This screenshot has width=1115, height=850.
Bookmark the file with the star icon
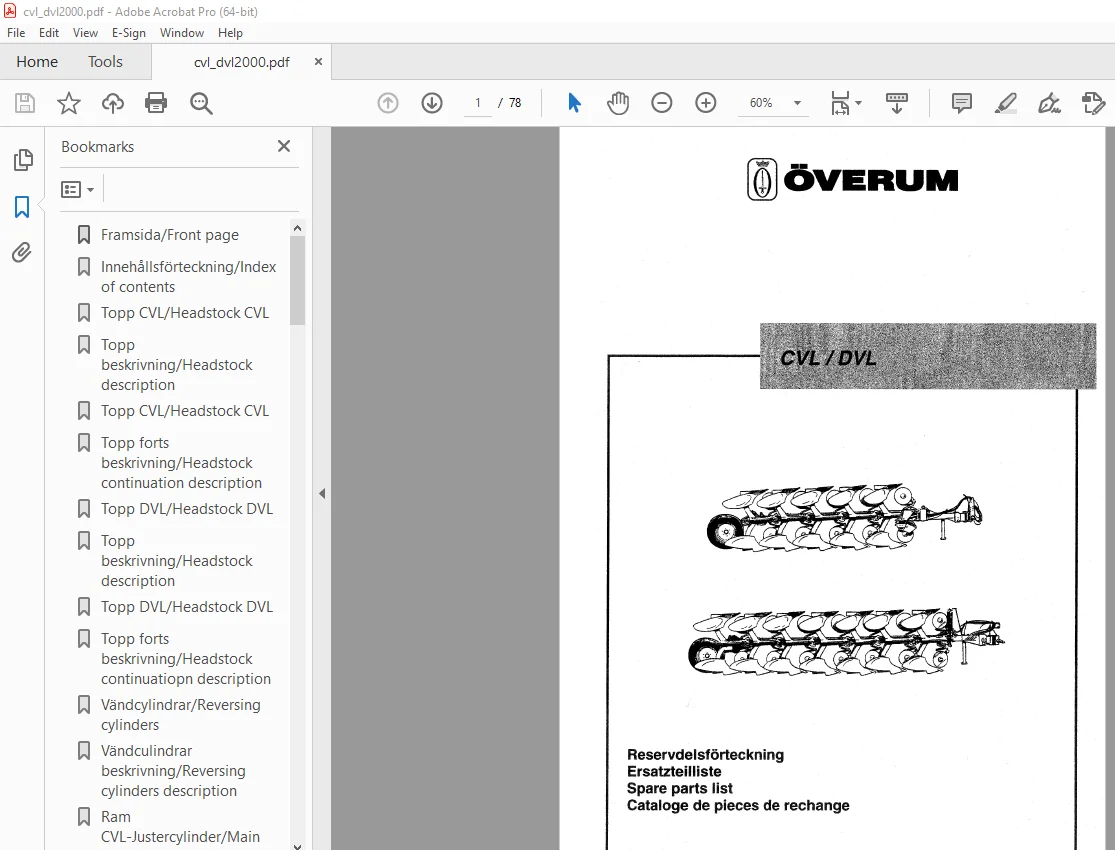[x=69, y=103]
